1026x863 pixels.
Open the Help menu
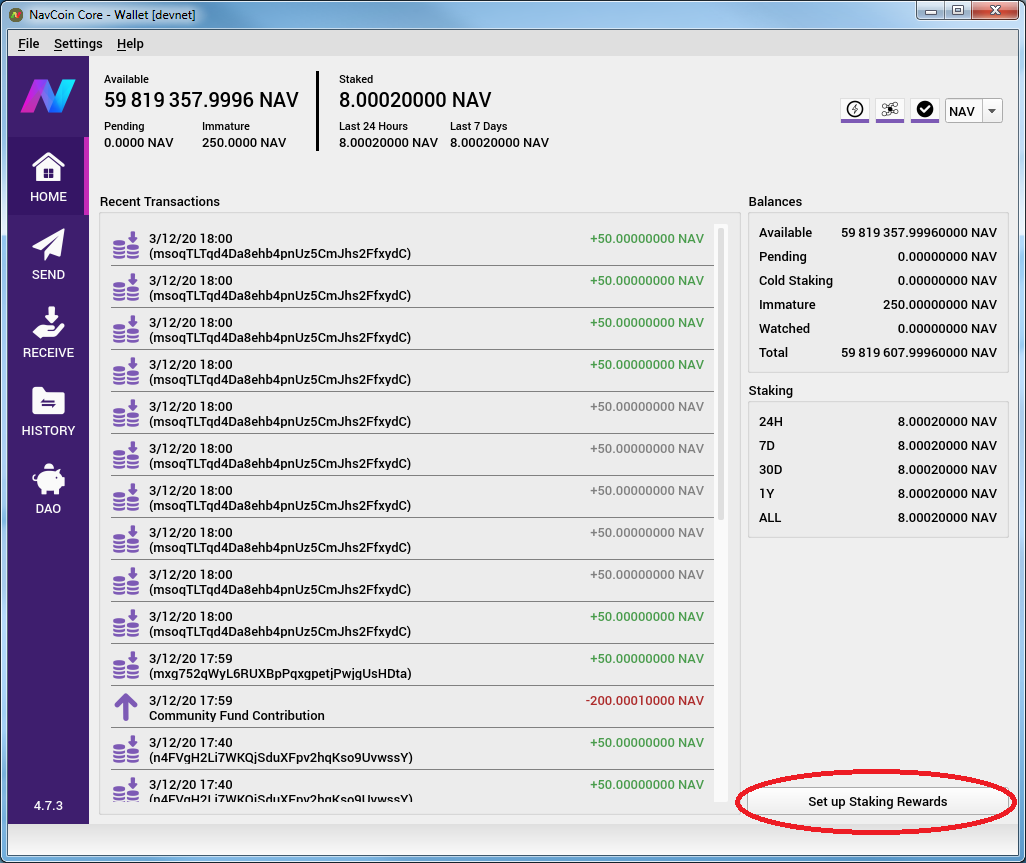pos(130,44)
